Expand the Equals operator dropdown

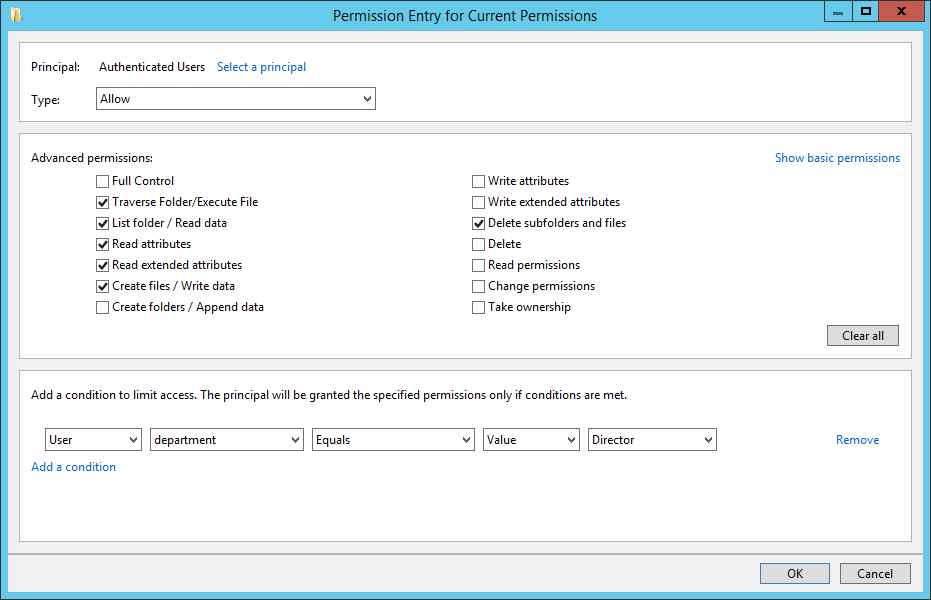tap(393, 440)
